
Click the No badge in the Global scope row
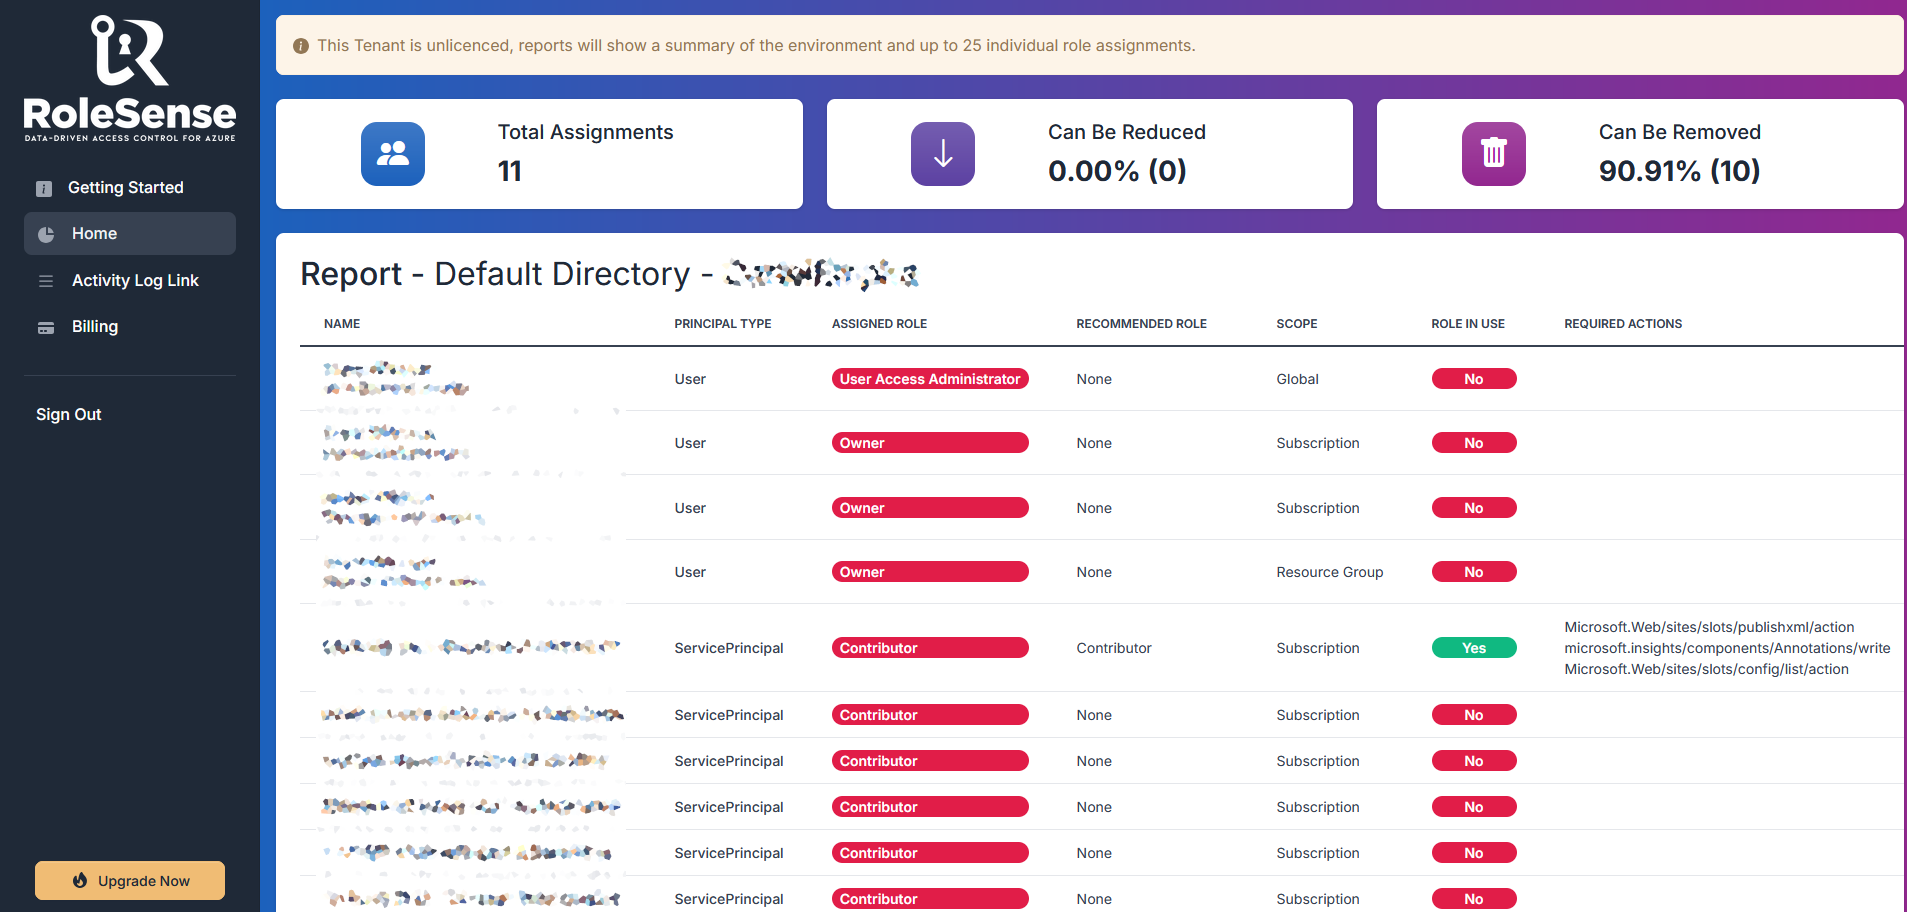[x=1474, y=379]
